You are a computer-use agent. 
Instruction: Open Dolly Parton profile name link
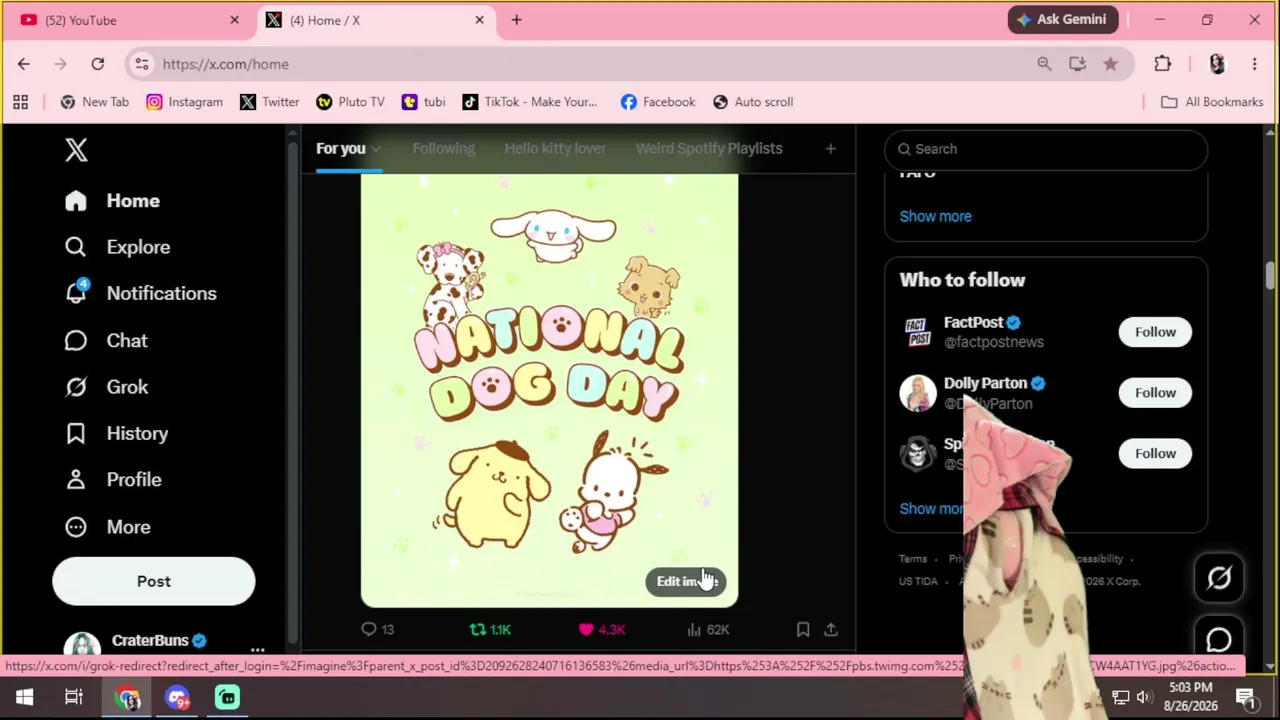coord(985,383)
